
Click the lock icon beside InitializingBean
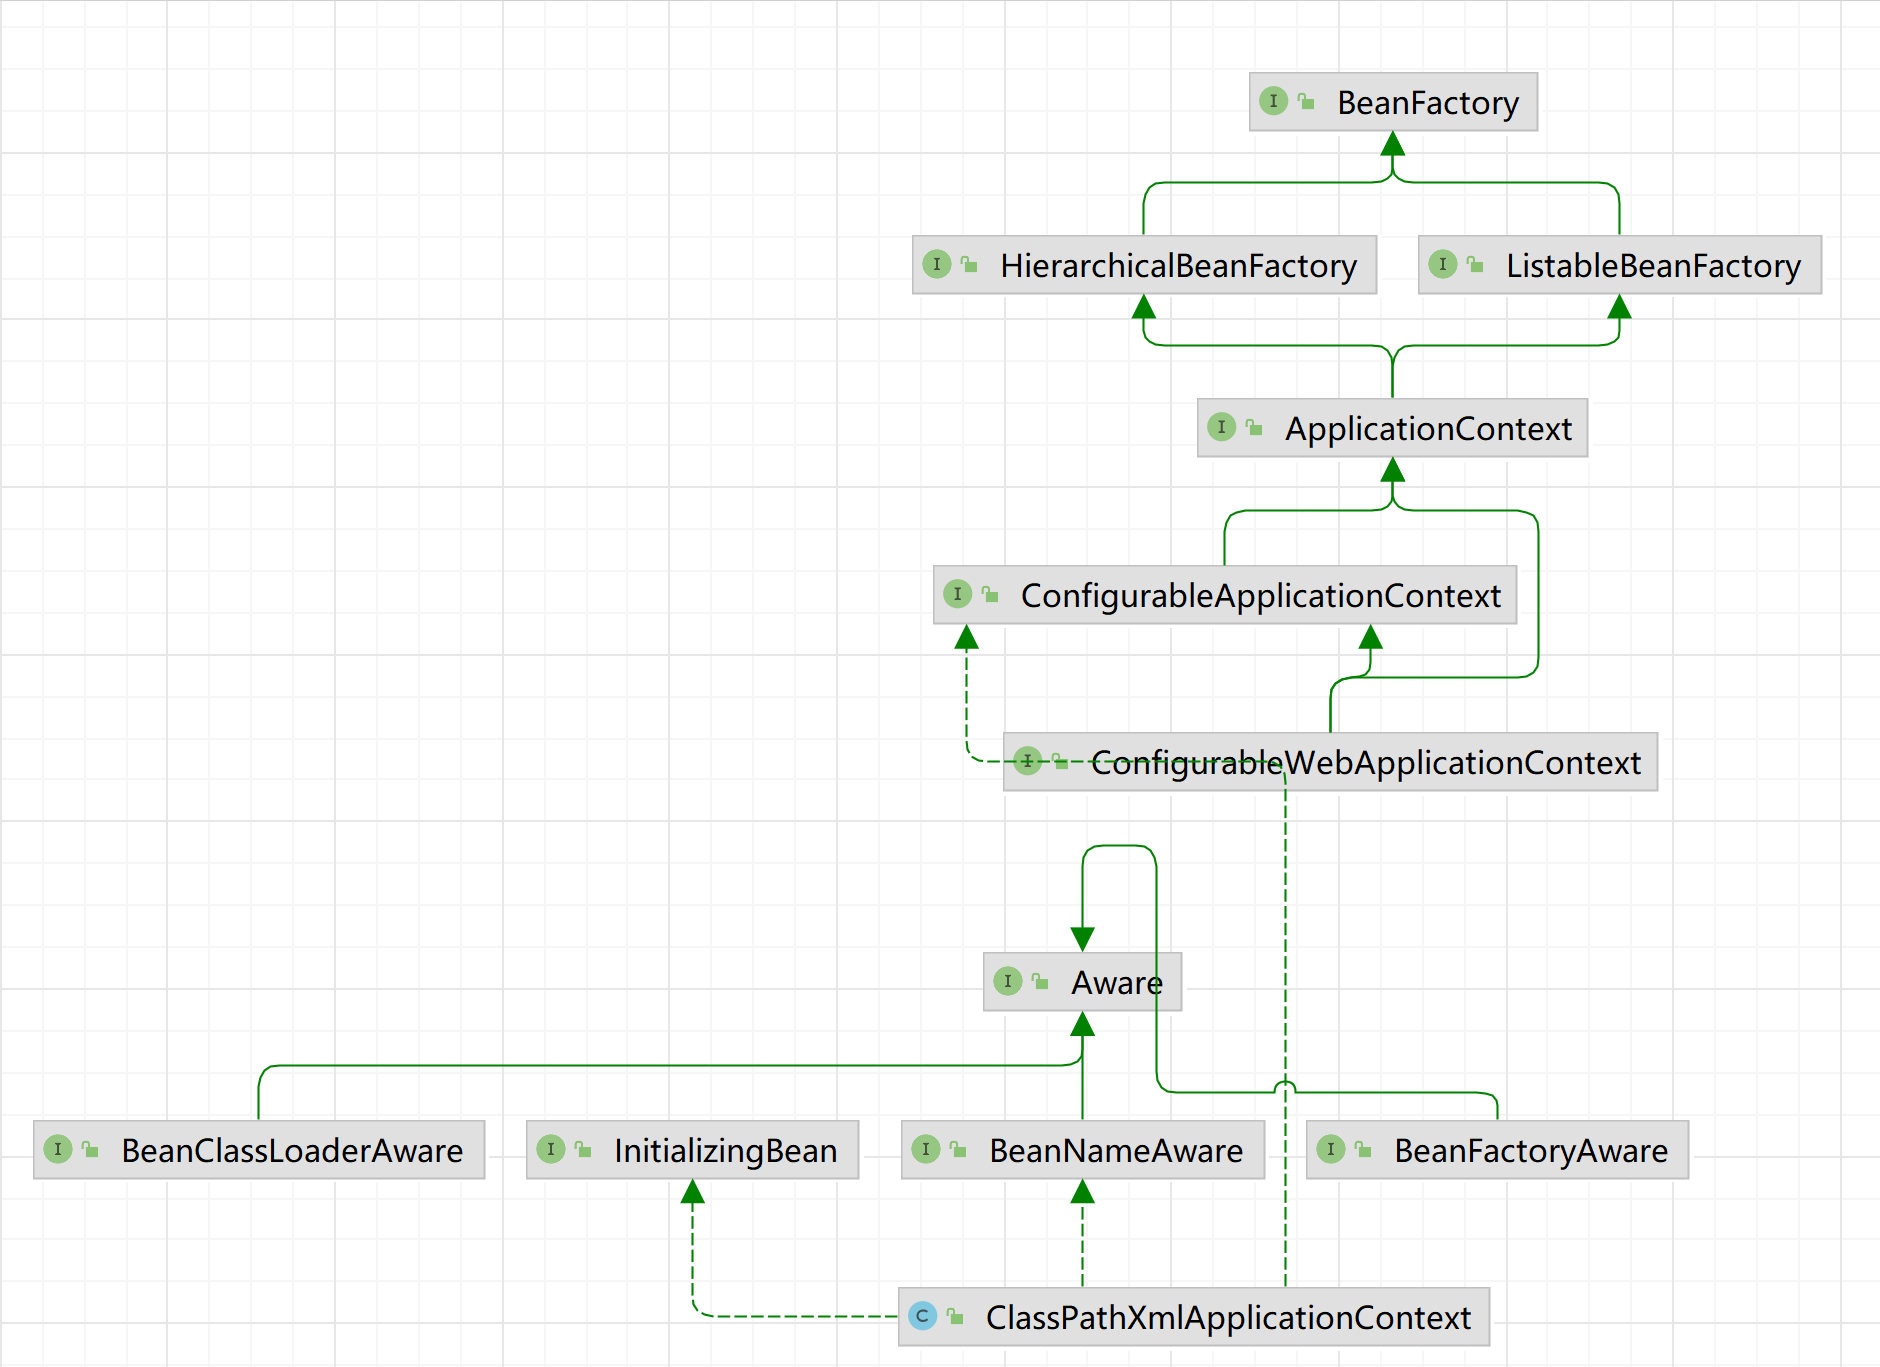(x=583, y=1149)
